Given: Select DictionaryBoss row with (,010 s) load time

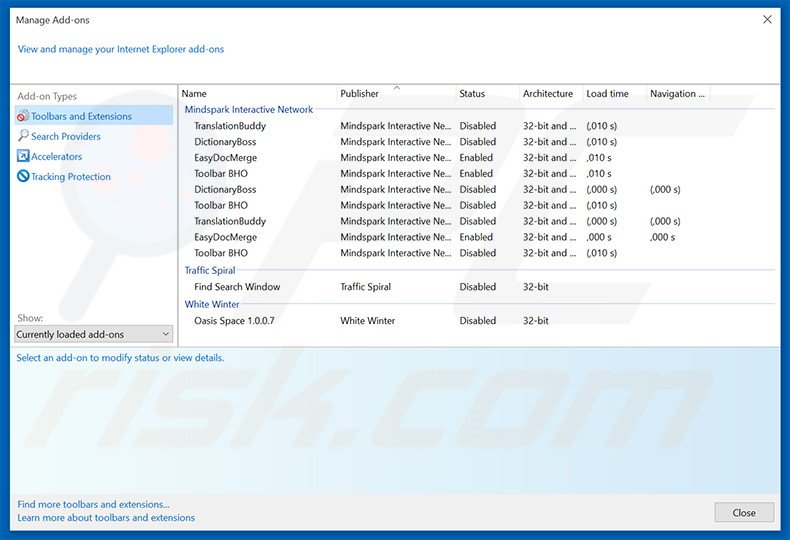Looking at the screenshot, I should (x=477, y=142).
